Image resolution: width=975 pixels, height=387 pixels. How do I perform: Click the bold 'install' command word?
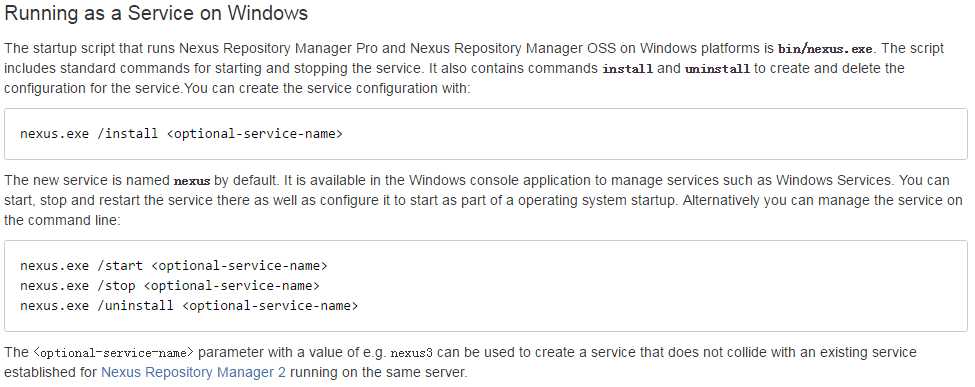pos(627,69)
